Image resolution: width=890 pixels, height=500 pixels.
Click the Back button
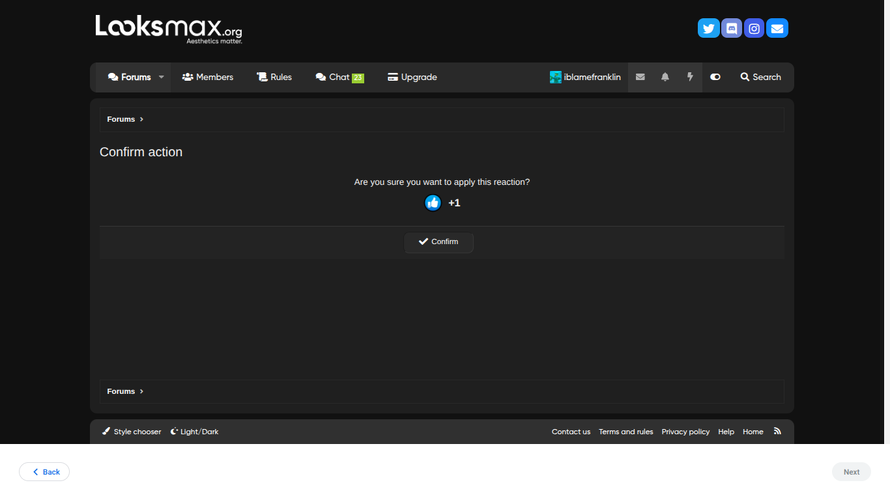click(x=44, y=472)
